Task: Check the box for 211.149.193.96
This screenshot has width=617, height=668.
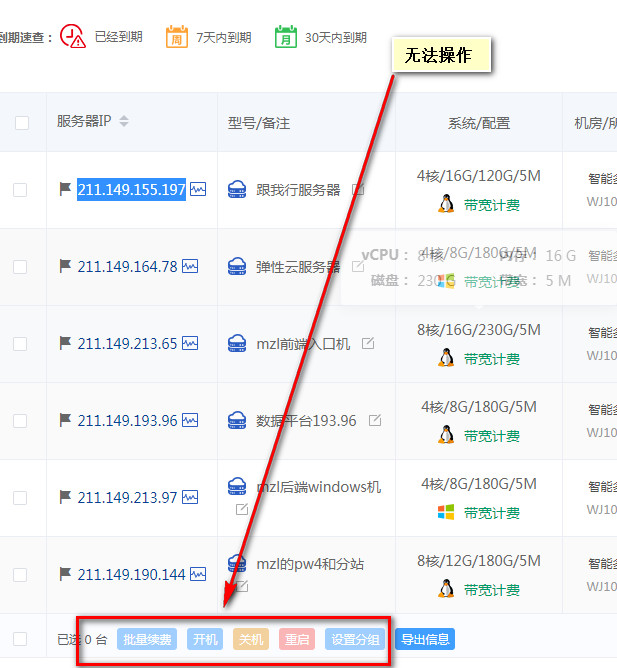Action: click(x=20, y=421)
